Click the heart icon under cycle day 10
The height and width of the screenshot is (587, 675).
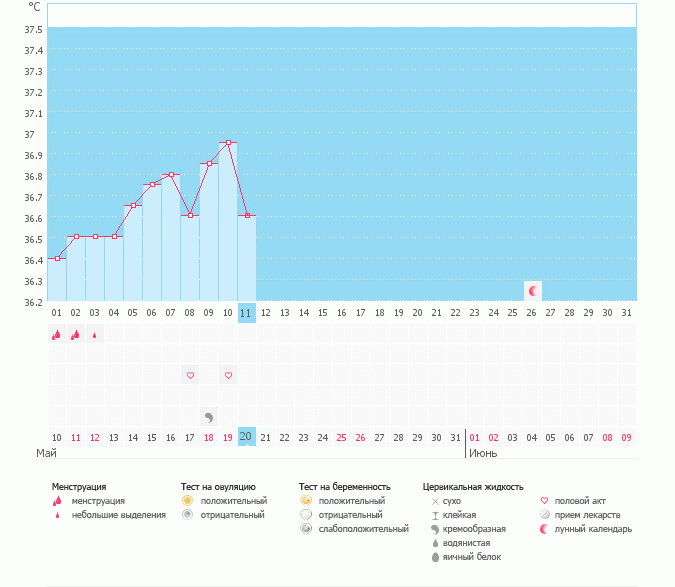[x=228, y=375]
